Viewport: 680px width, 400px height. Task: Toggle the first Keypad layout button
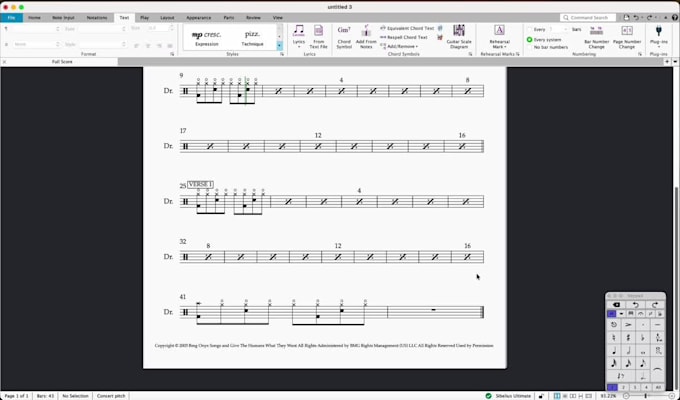coord(611,314)
